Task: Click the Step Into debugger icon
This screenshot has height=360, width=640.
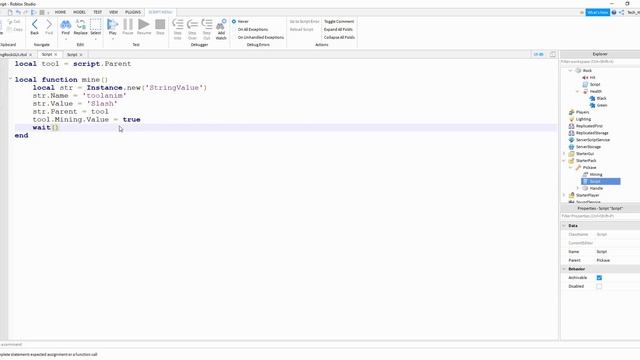Action: [x=178, y=29]
